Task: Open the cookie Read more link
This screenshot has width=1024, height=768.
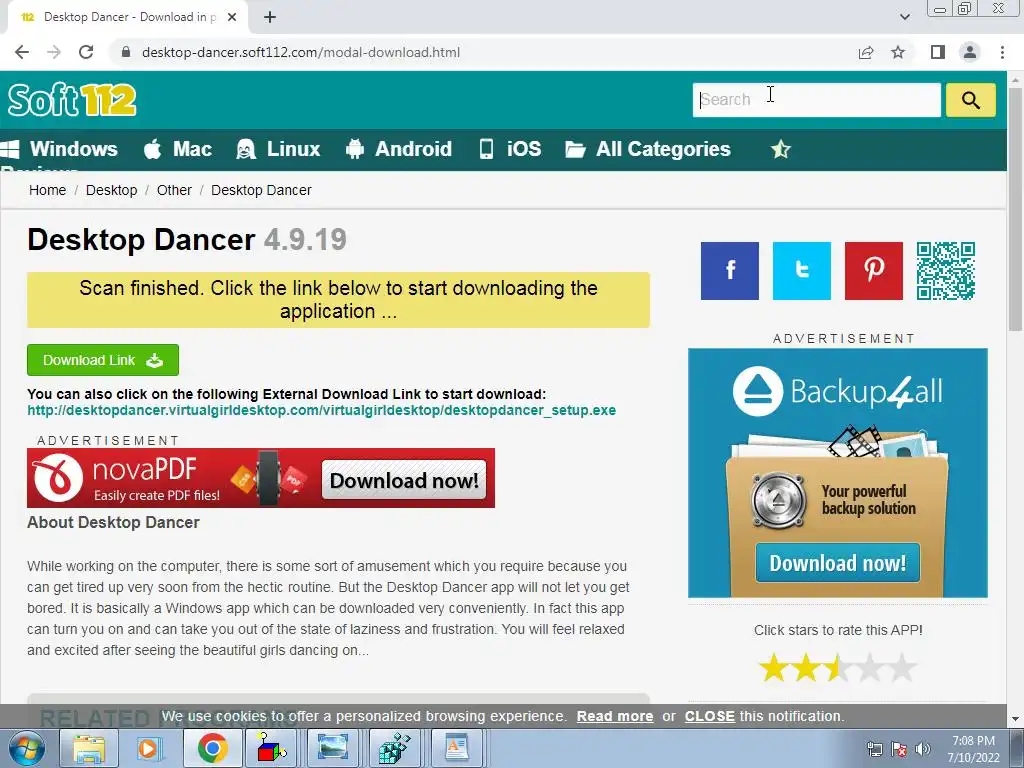Action: coord(615,716)
